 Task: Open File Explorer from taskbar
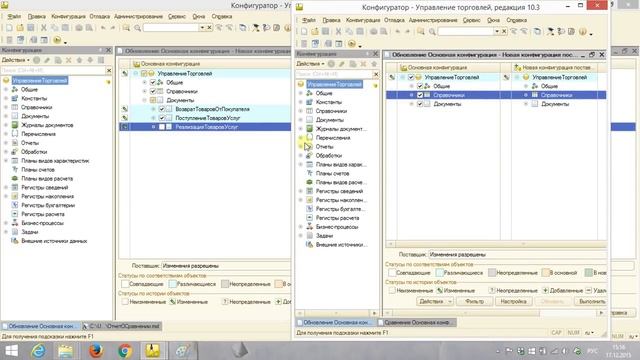(65, 351)
